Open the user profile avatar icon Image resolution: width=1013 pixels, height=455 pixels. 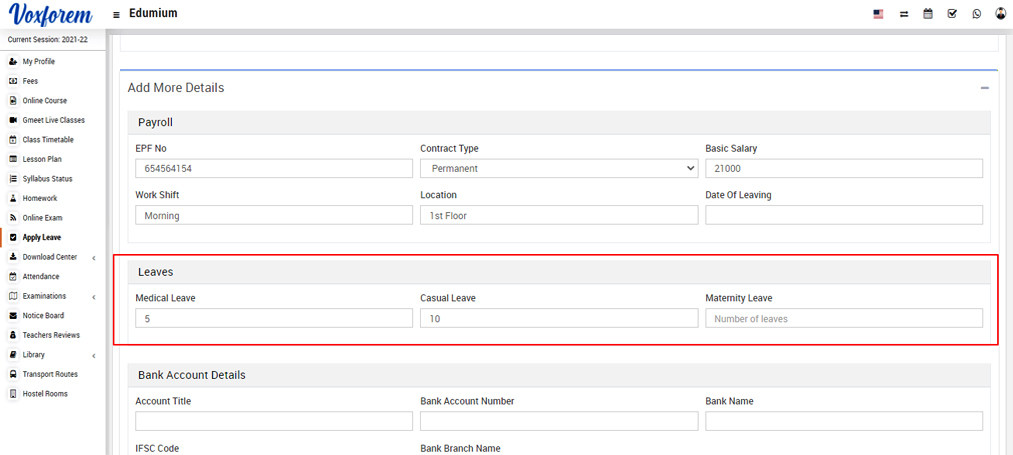[x=1001, y=14]
